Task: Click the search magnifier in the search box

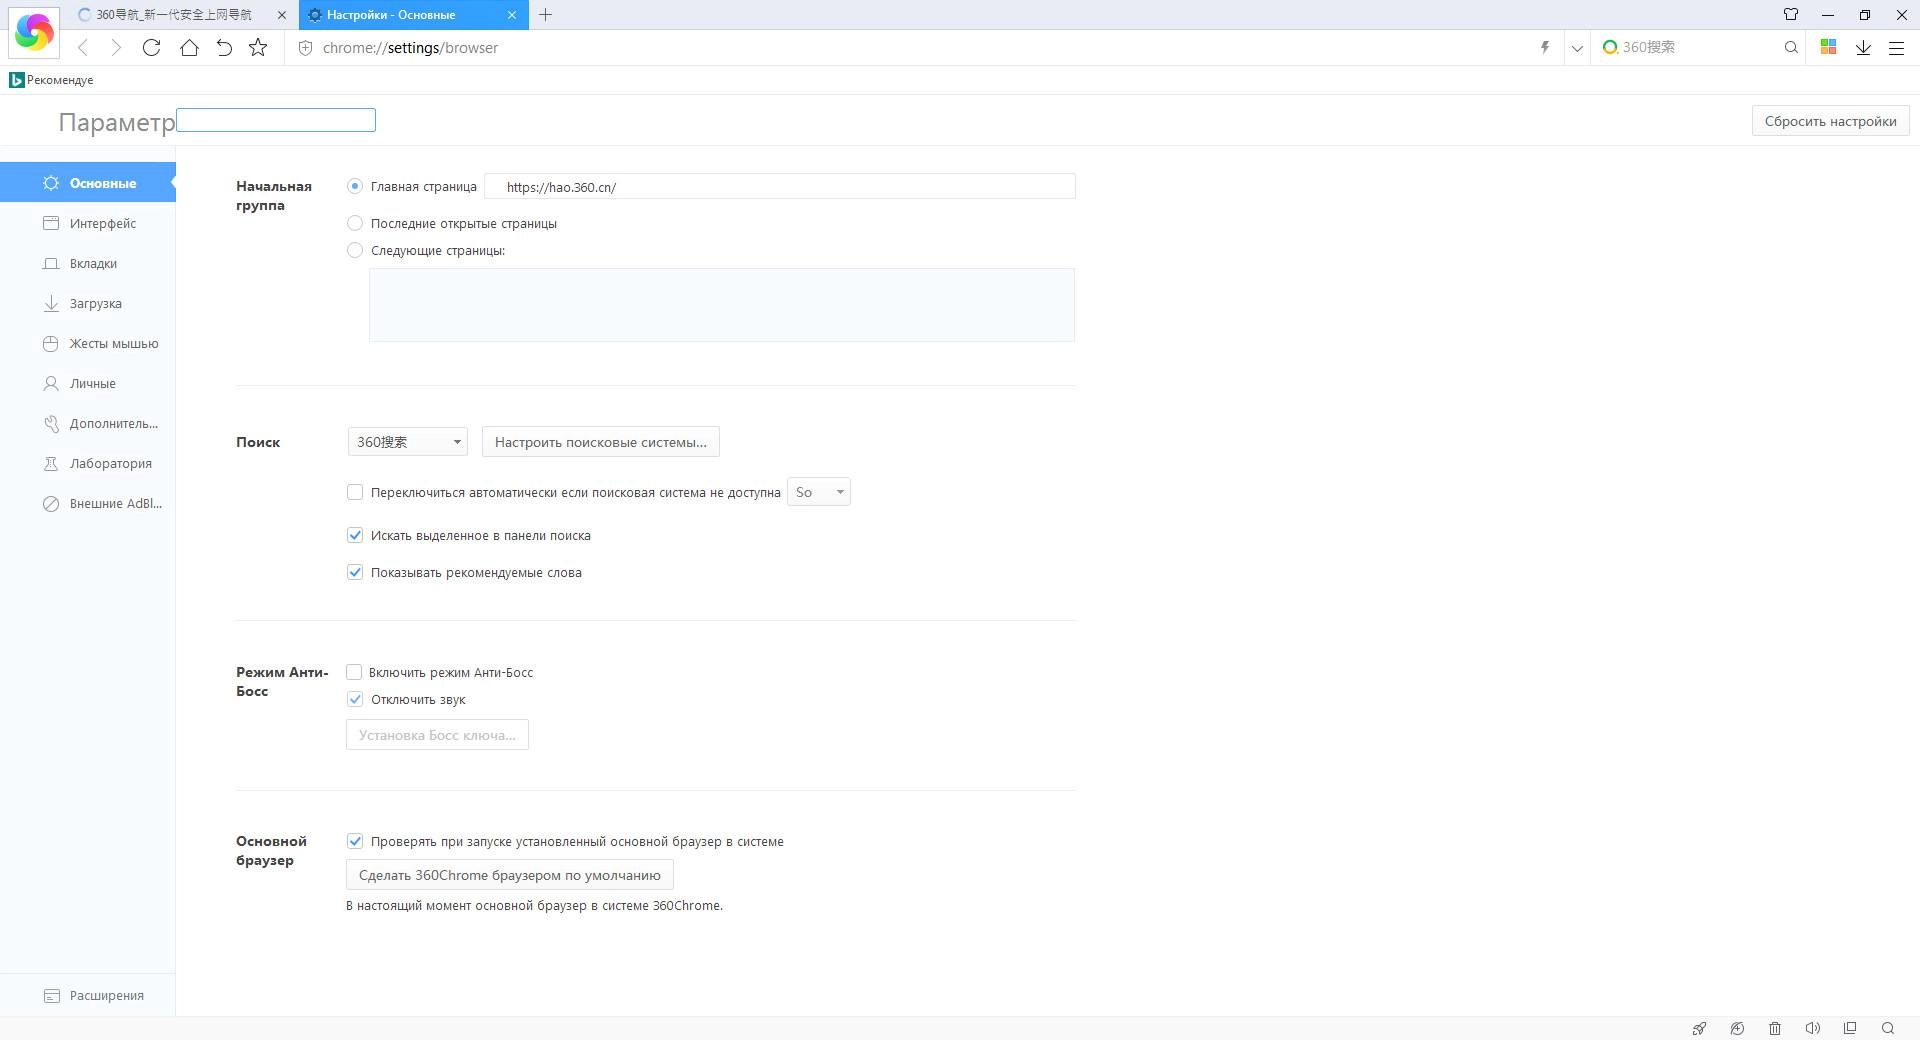Action: pos(1791,47)
